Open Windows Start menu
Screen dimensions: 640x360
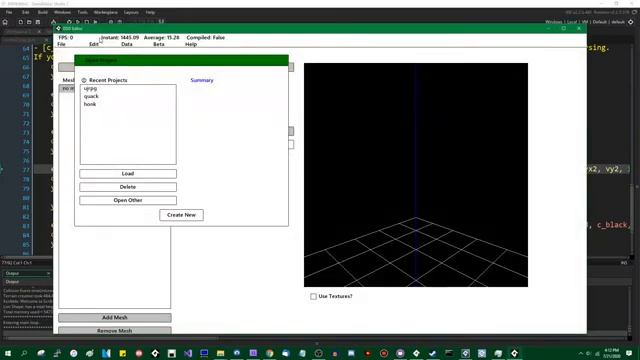click(x=8, y=353)
